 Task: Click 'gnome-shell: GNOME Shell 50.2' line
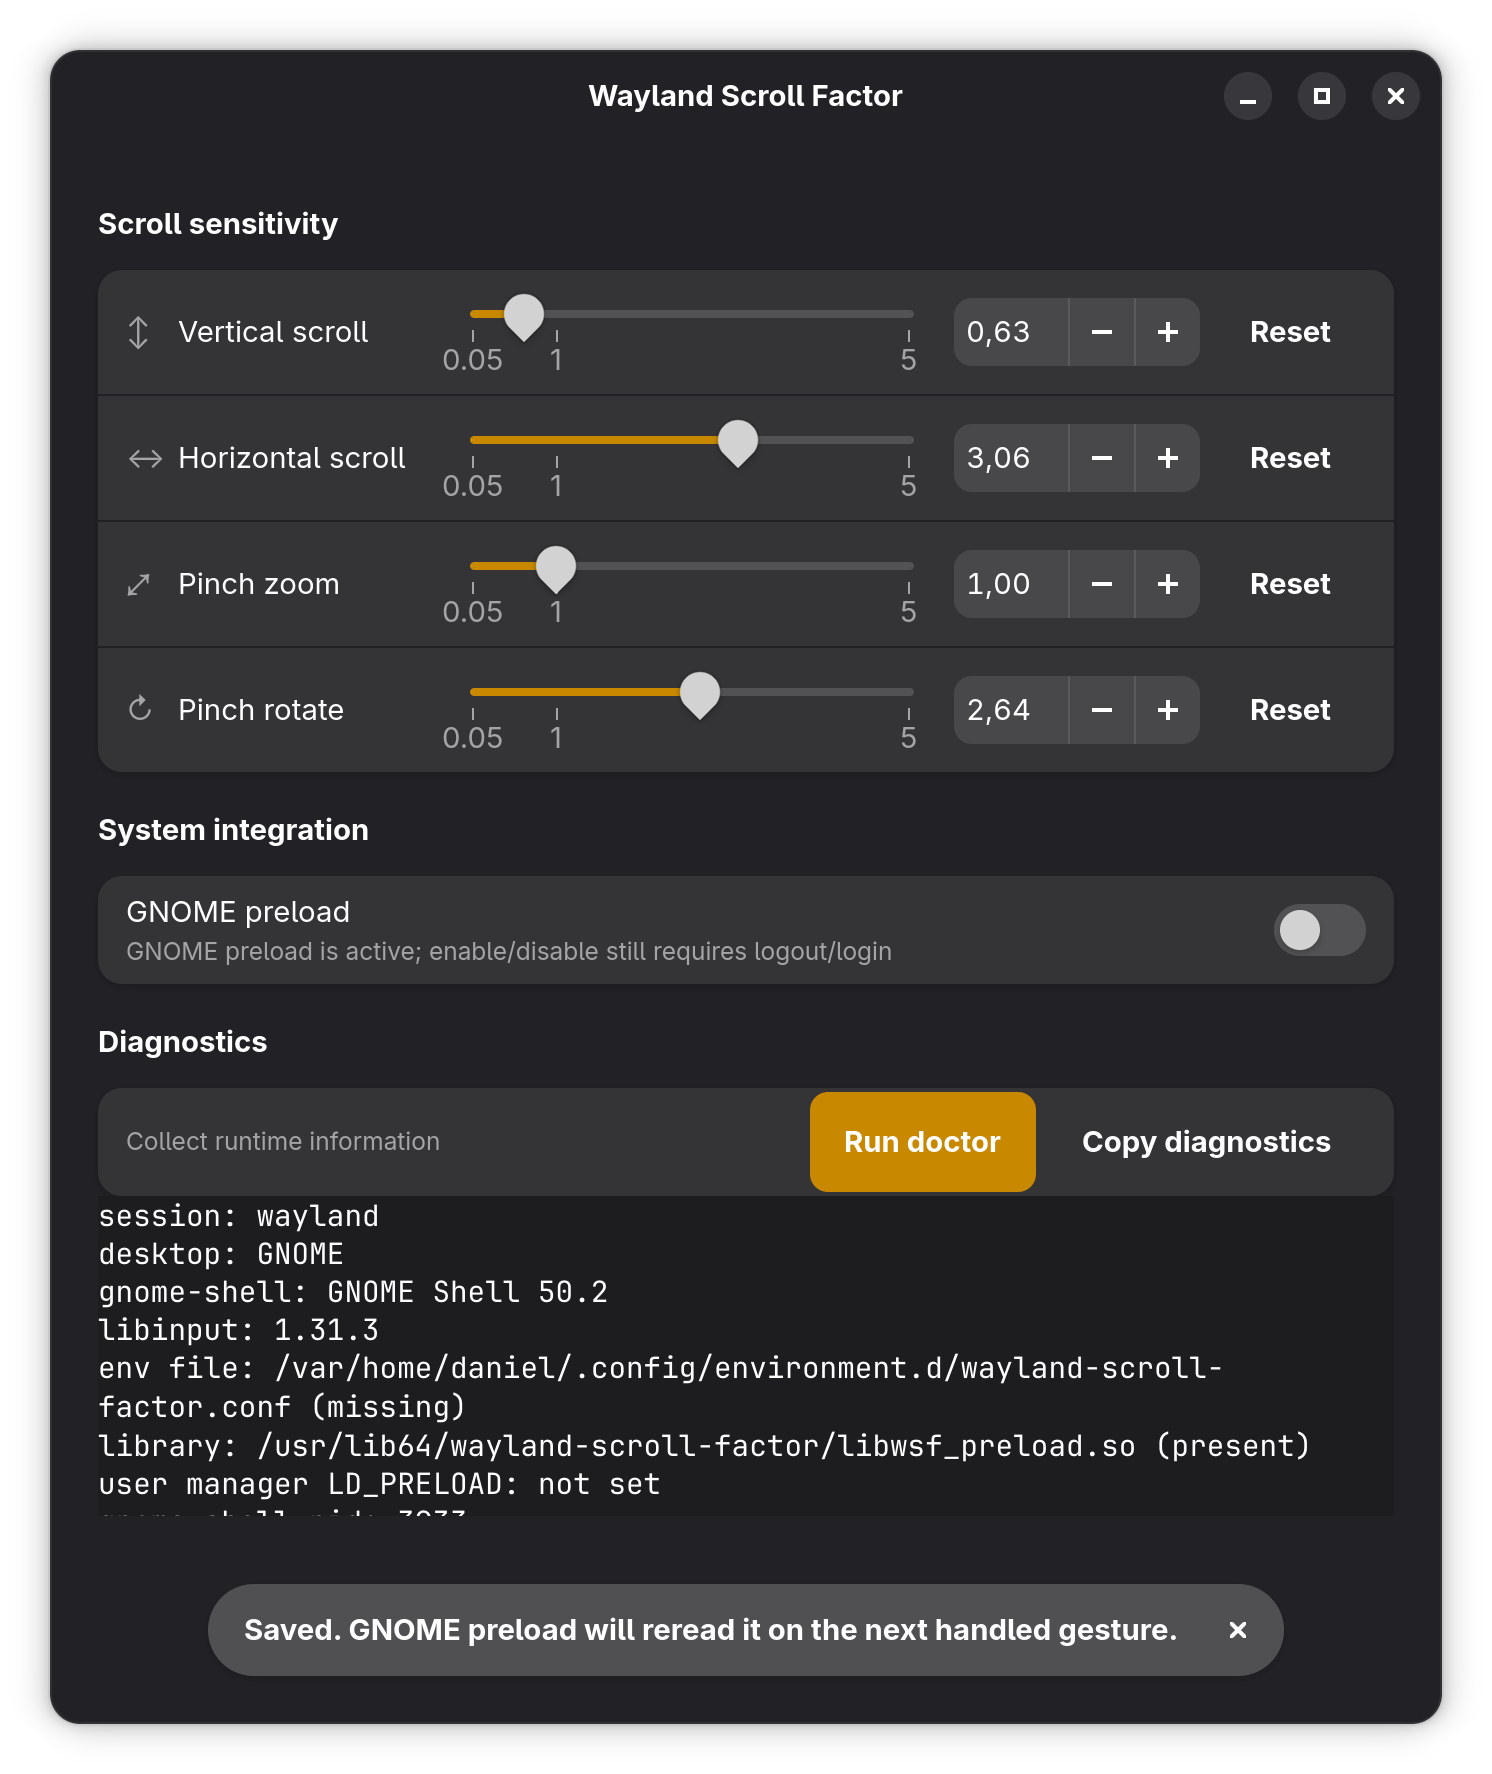click(x=353, y=1292)
